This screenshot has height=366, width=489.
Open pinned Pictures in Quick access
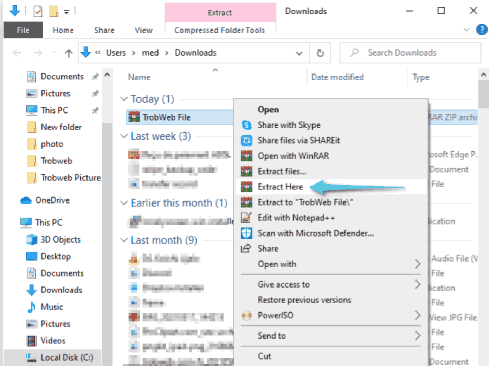pyautogui.click(x=55, y=93)
